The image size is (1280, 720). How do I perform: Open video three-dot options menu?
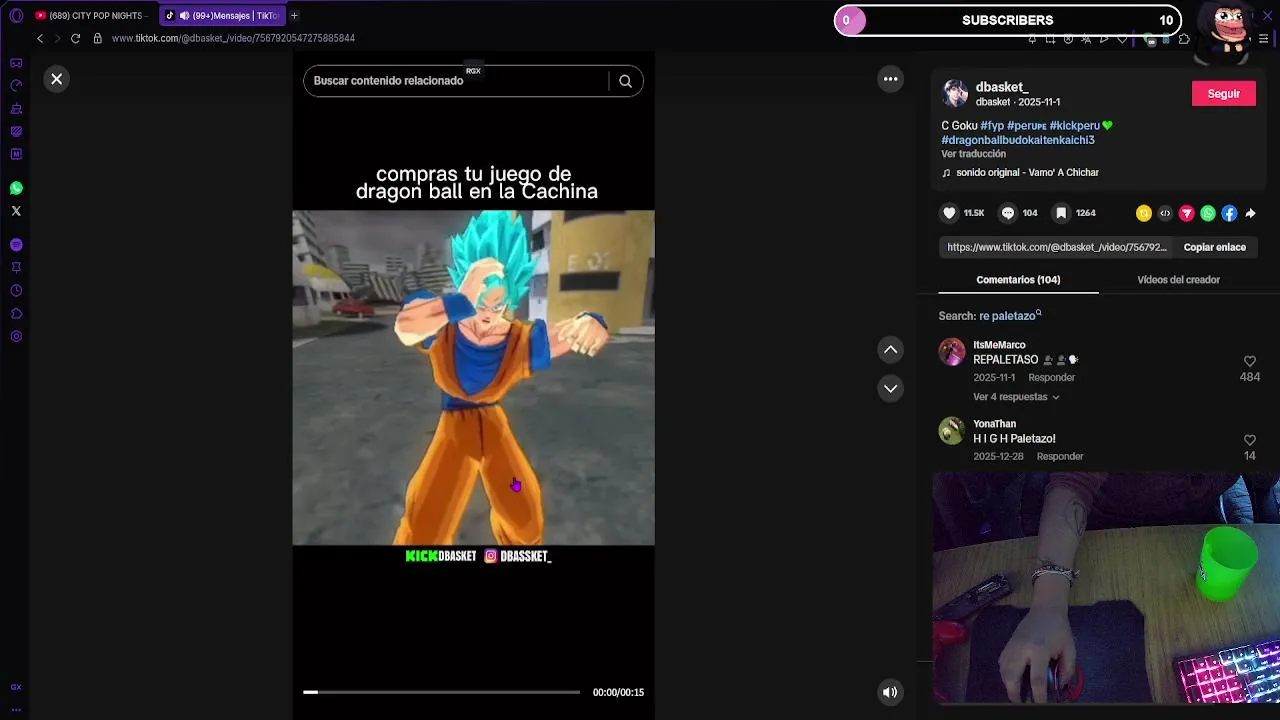pos(890,79)
